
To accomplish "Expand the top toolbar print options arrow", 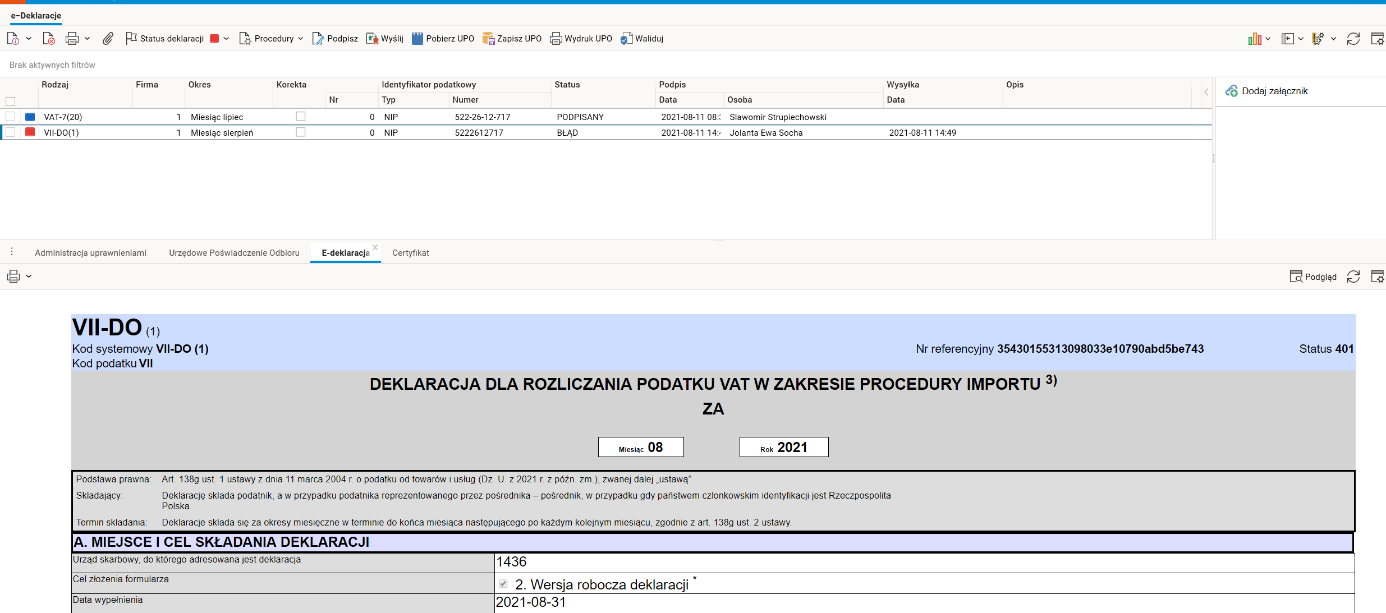I will (x=87, y=38).
